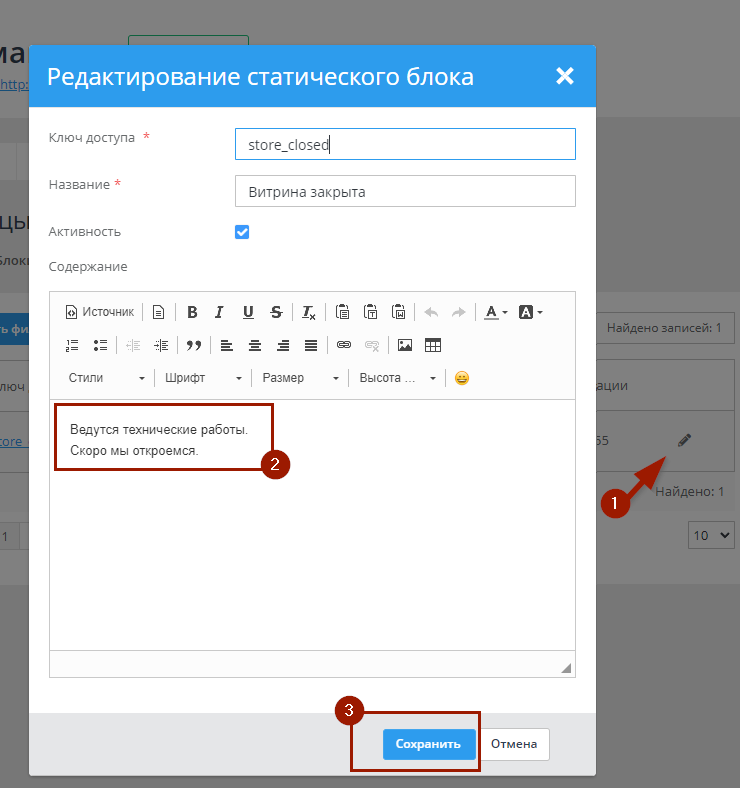Open the emoji picker in the toolbar

pos(462,378)
